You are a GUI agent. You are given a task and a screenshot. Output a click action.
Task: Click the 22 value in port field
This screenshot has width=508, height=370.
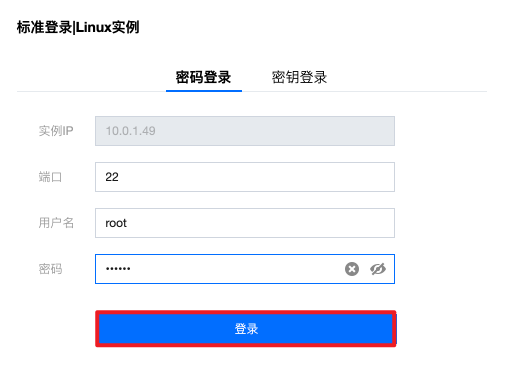coord(112,177)
